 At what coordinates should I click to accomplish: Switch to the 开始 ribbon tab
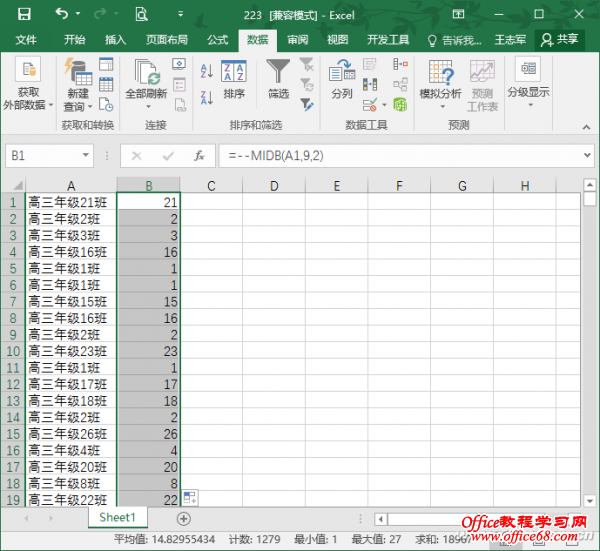[x=75, y=40]
